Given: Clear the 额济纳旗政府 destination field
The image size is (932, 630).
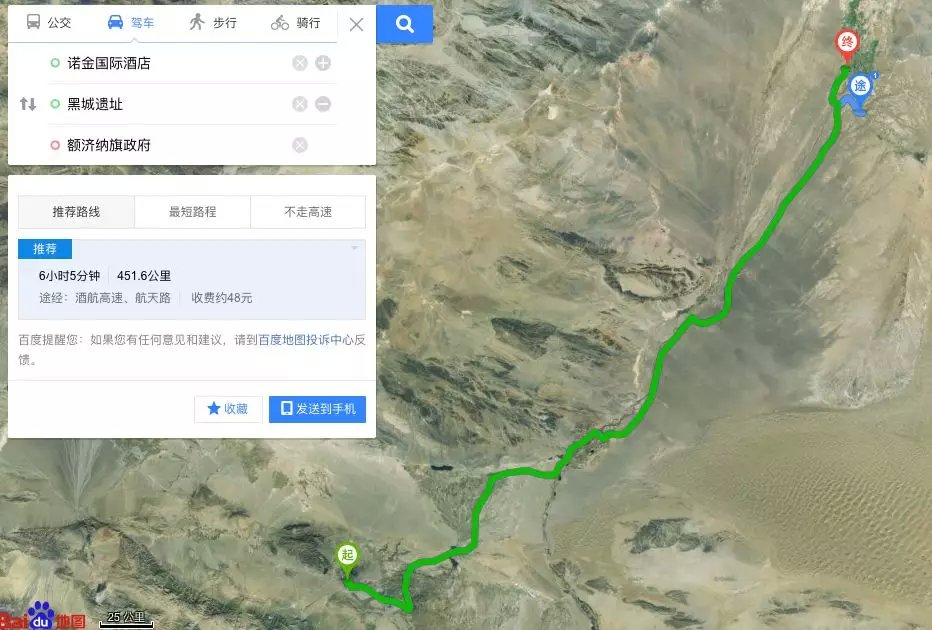Looking at the screenshot, I should pos(300,145).
